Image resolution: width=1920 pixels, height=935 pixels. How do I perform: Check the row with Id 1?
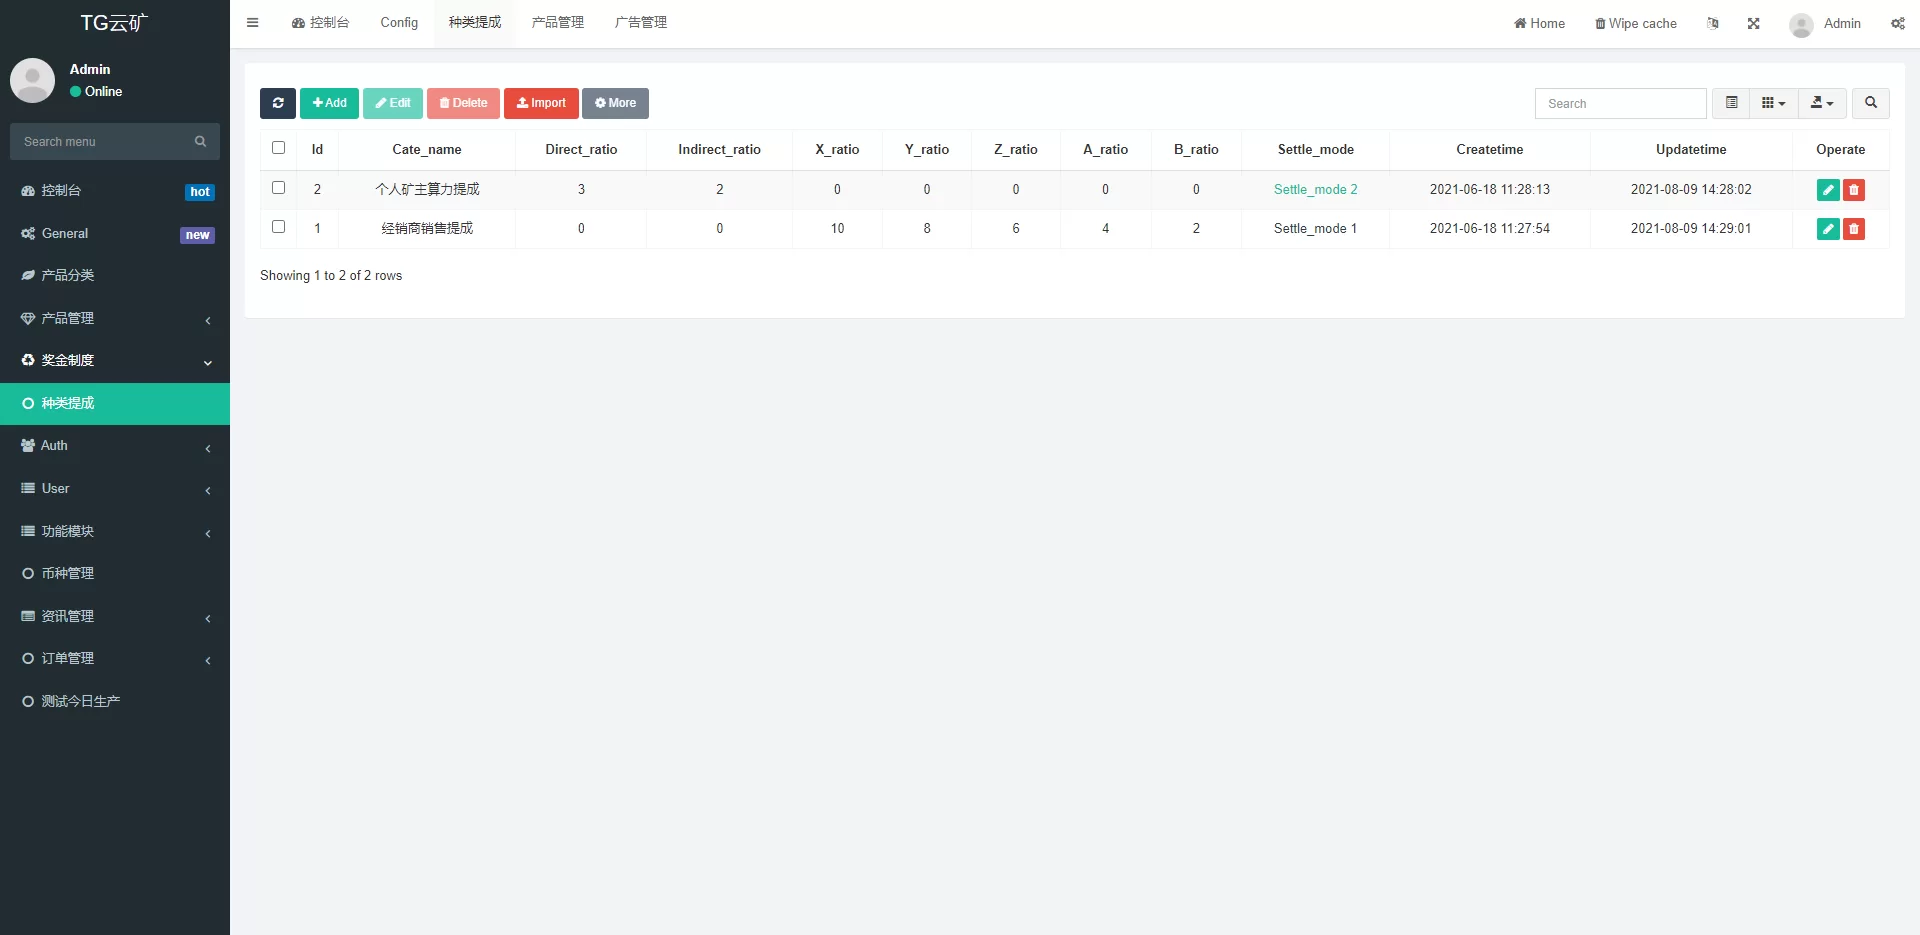[278, 227]
